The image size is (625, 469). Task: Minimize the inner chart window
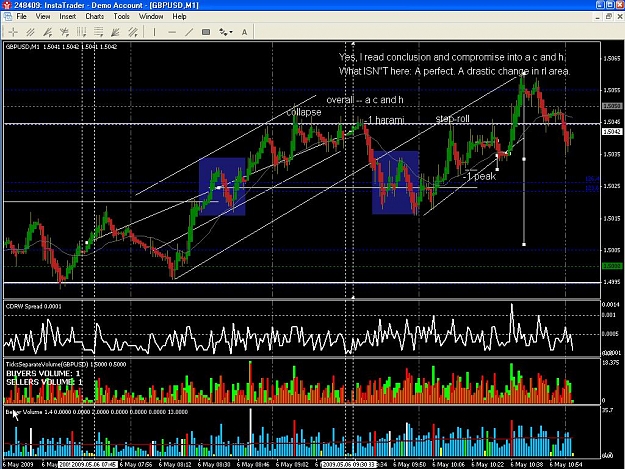(597, 16)
